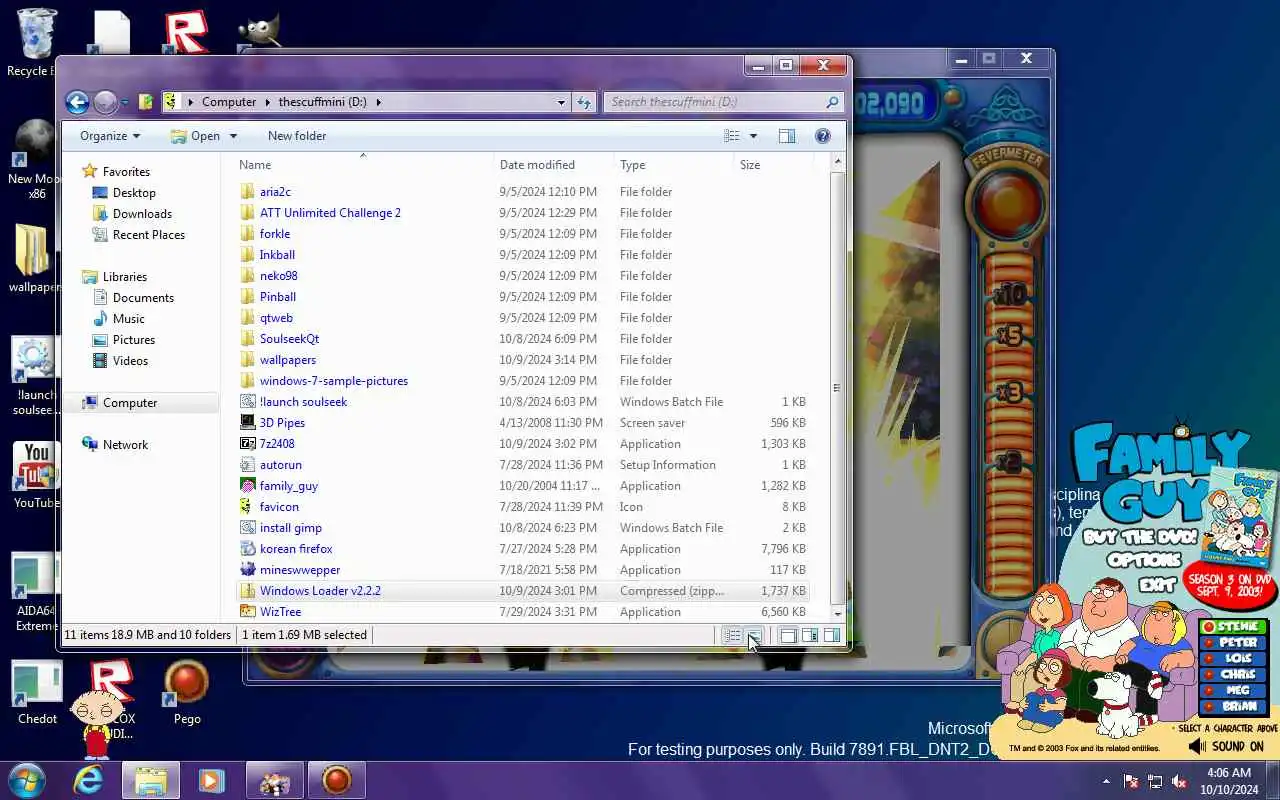
Task: Click the search magnifier icon
Action: pos(832,102)
